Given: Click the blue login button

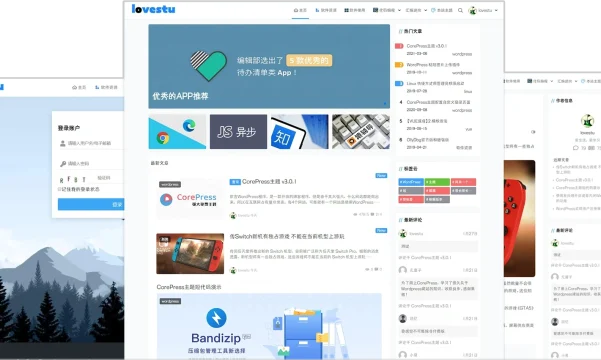Looking at the screenshot, I should pyautogui.click(x=91, y=204).
